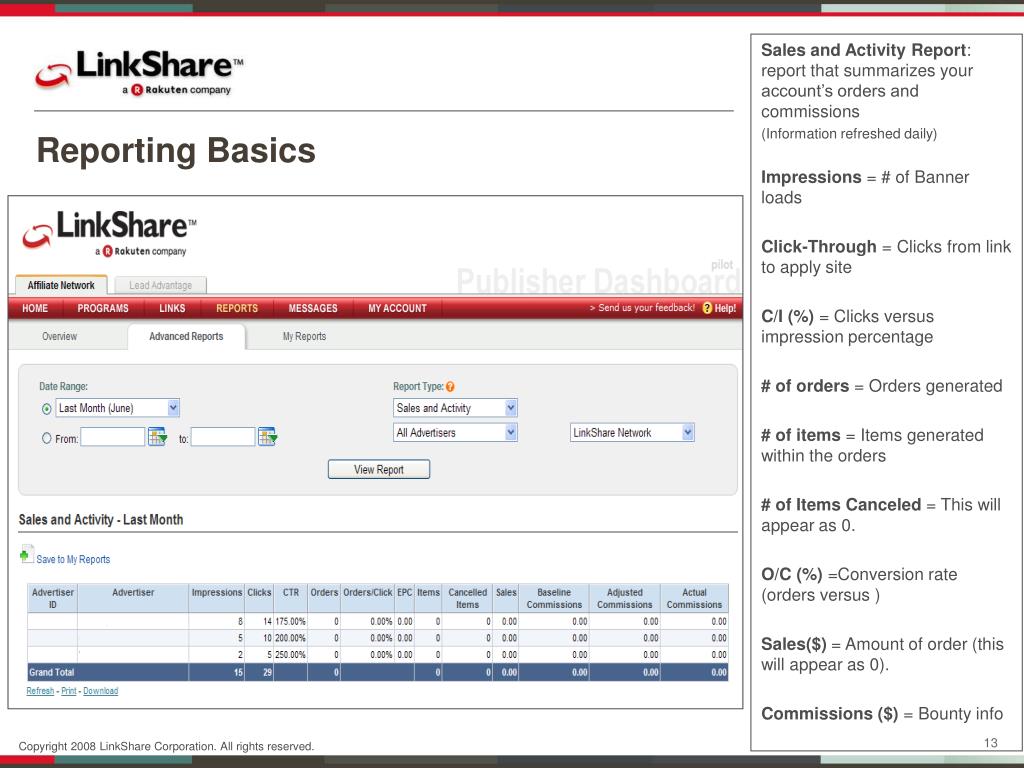
Task: Click the Download link below the table
Action: pos(101,691)
